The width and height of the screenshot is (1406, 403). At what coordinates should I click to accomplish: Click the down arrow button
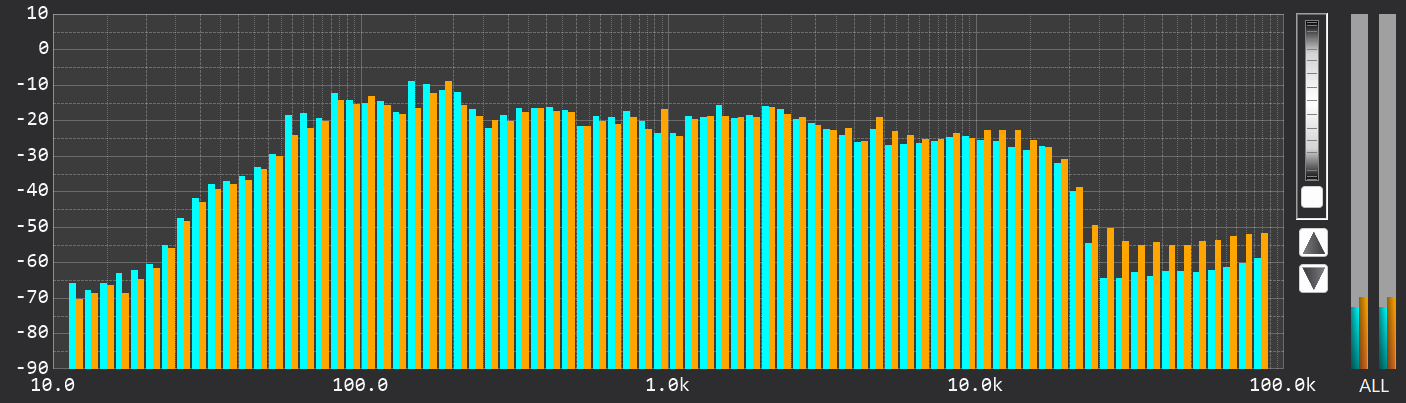(x=1313, y=278)
